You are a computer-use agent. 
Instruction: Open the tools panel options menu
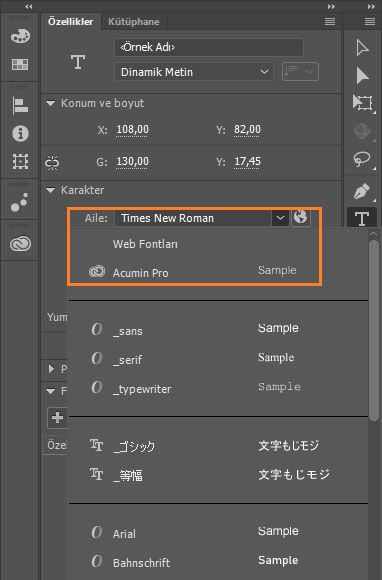click(370, 22)
